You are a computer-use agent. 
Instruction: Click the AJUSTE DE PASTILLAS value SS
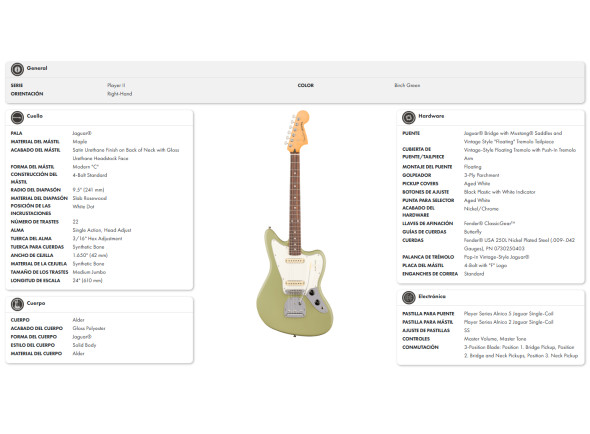(x=467, y=330)
